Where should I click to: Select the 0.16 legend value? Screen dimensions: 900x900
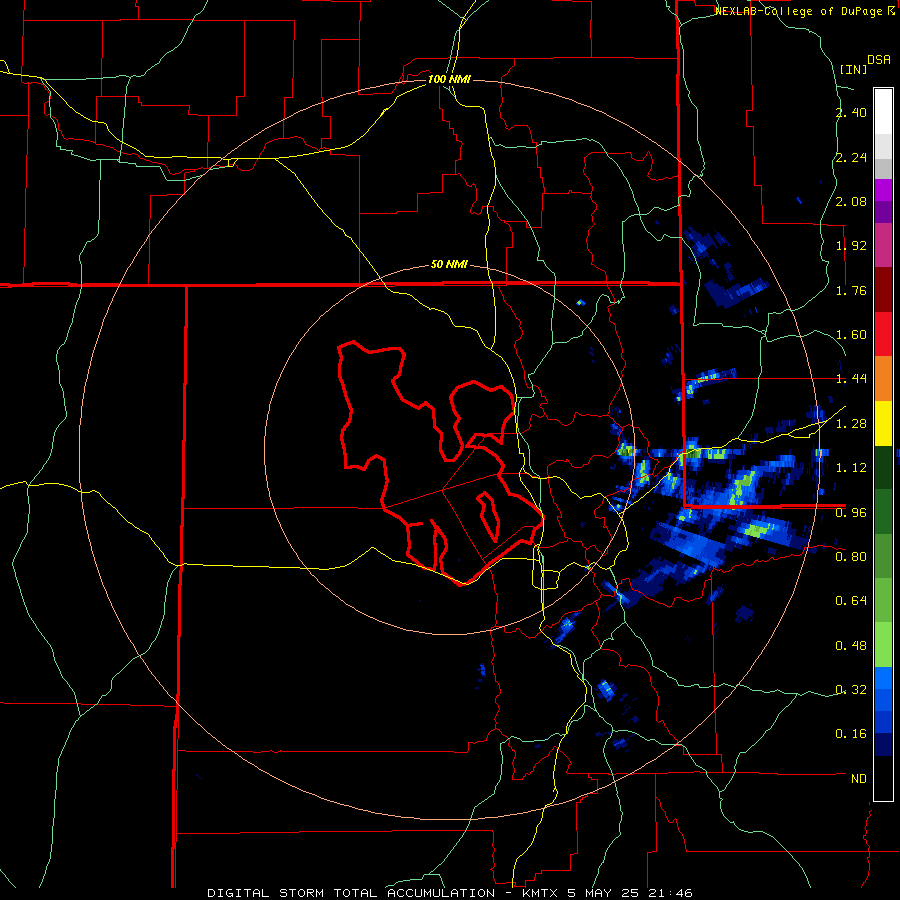(x=851, y=734)
